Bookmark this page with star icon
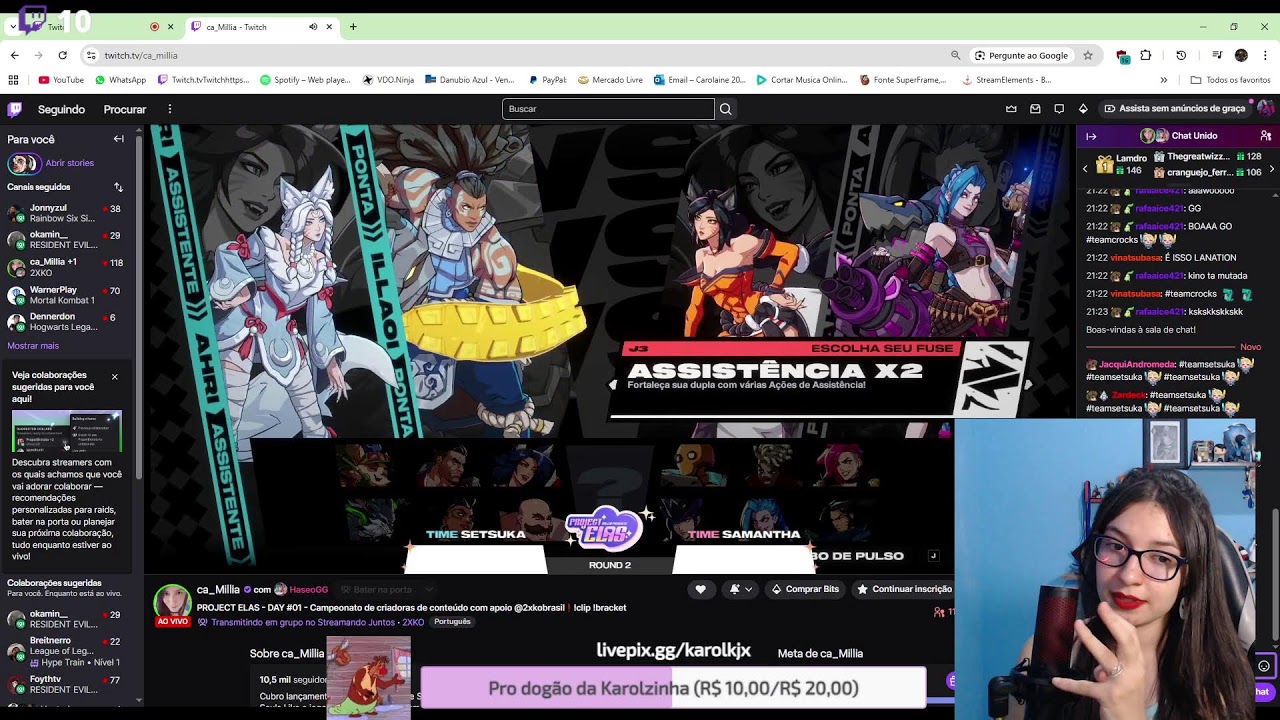This screenshot has width=1280, height=720. pos(1088,55)
